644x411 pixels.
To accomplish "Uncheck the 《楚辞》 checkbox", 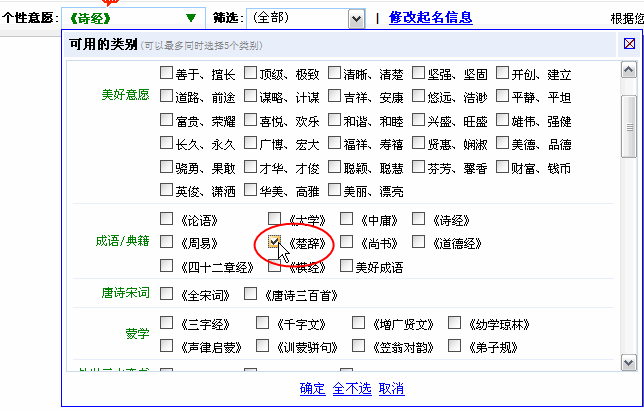I will point(275,242).
